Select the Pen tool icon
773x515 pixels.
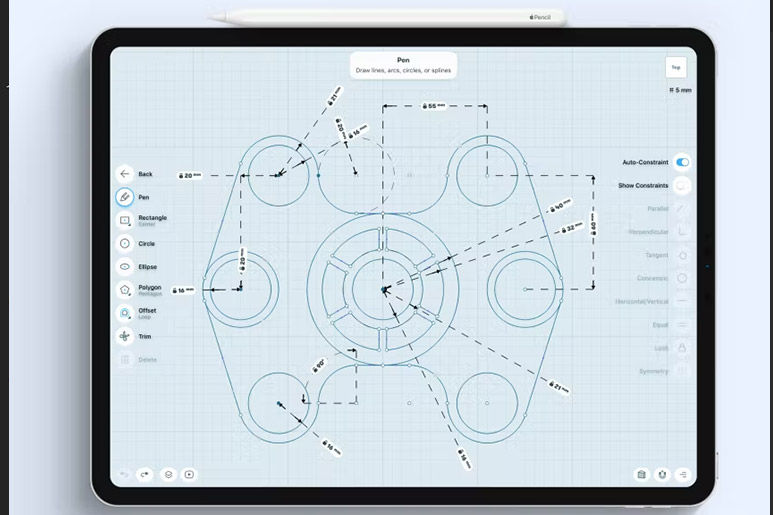124,197
